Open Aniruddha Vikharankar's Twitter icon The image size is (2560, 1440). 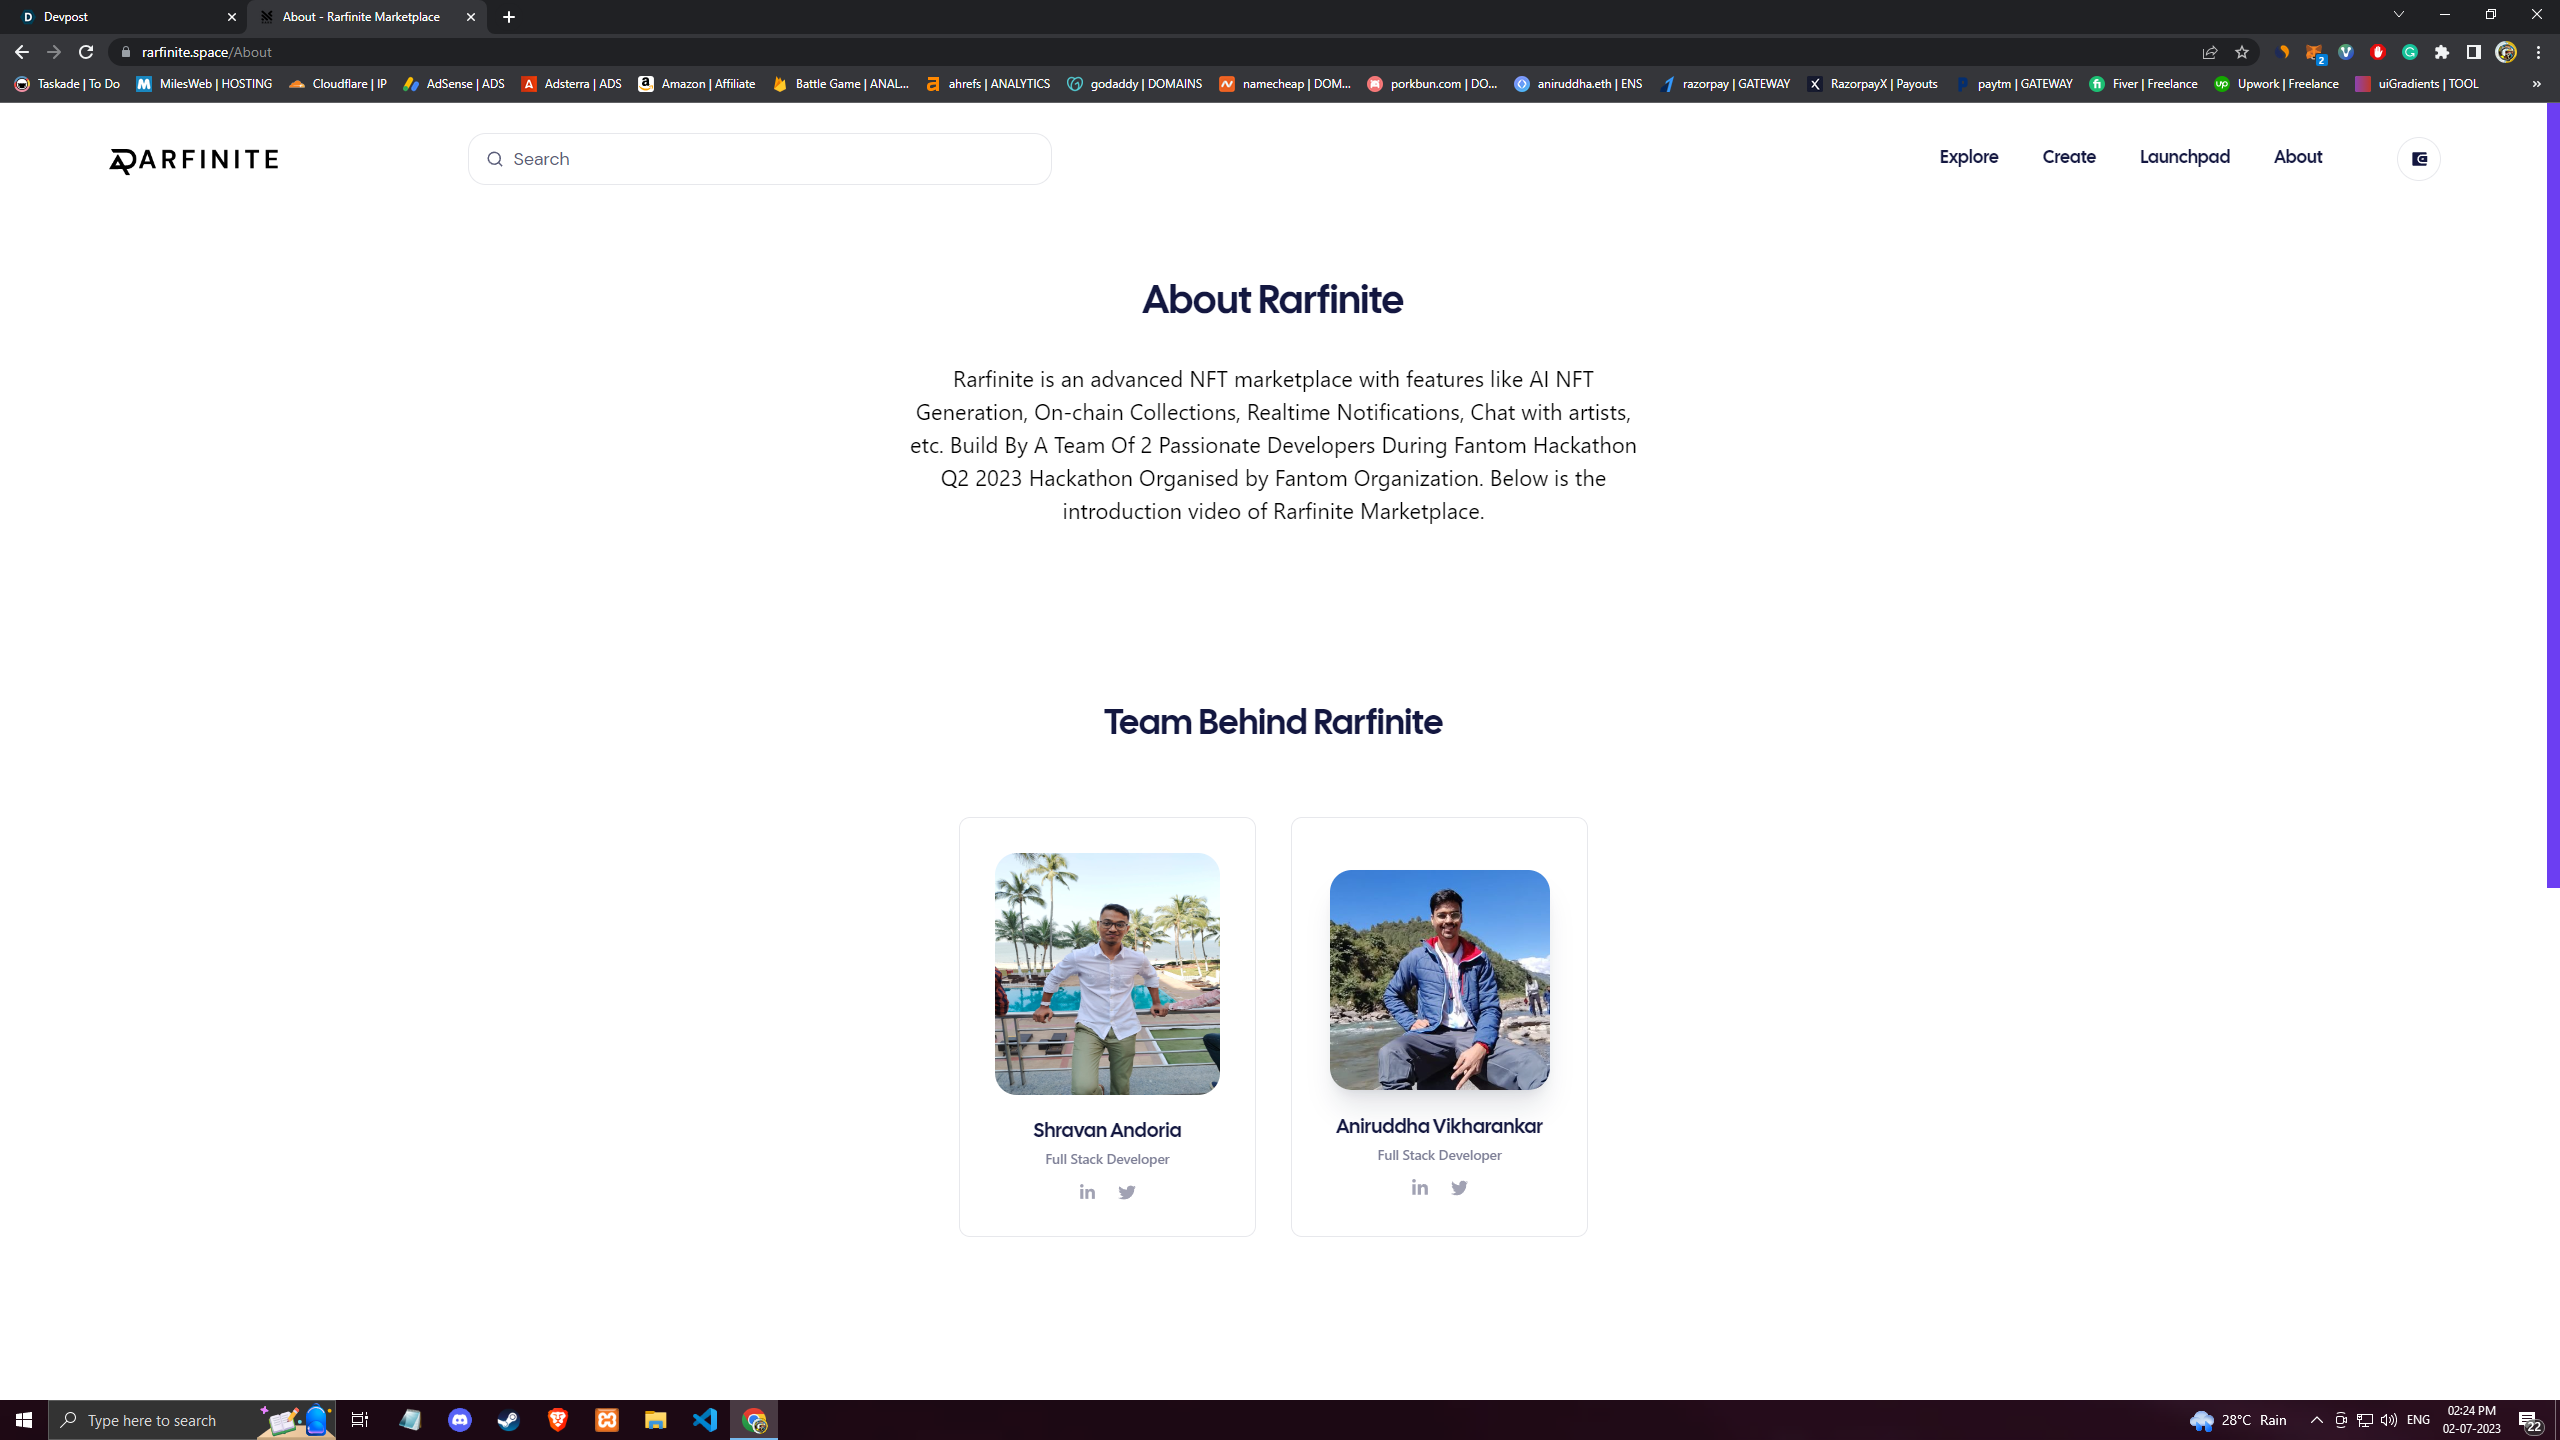pos(1459,1188)
